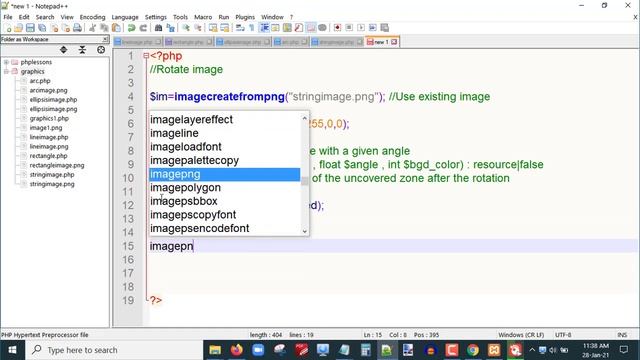This screenshot has height=360, width=640.
Task: Click the Save All toolbar icon
Action: tap(42, 28)
